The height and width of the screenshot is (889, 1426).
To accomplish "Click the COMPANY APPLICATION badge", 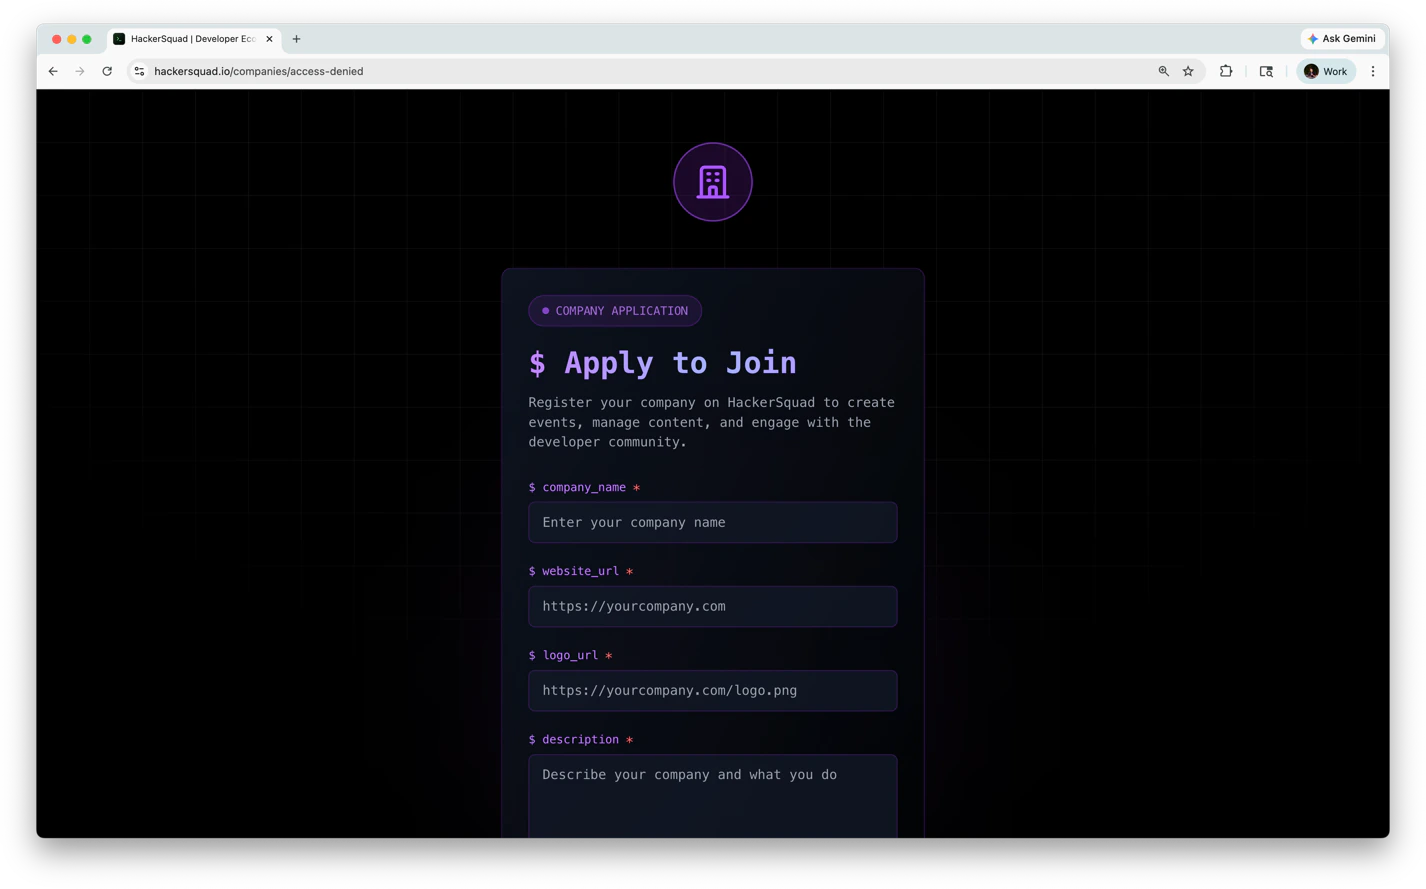I will [615, 311].
